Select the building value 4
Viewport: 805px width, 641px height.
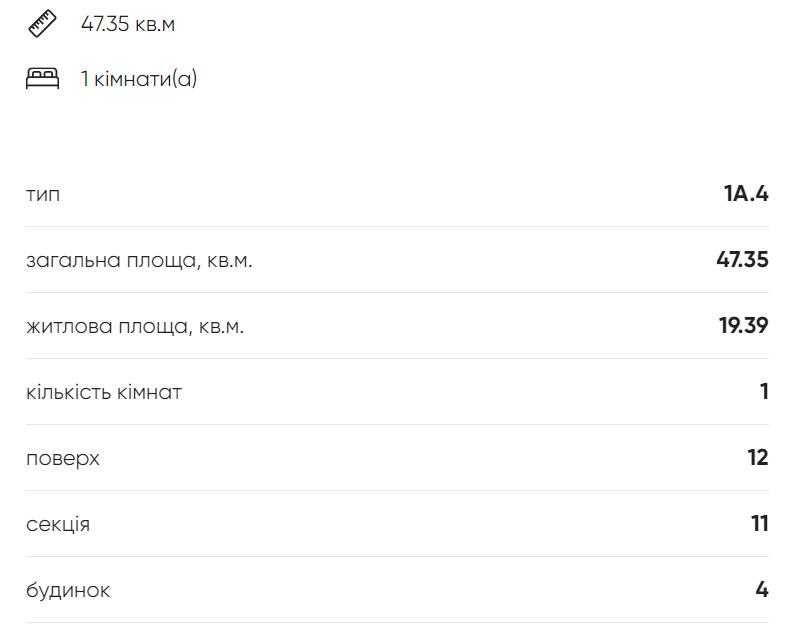tap(762, 590)
